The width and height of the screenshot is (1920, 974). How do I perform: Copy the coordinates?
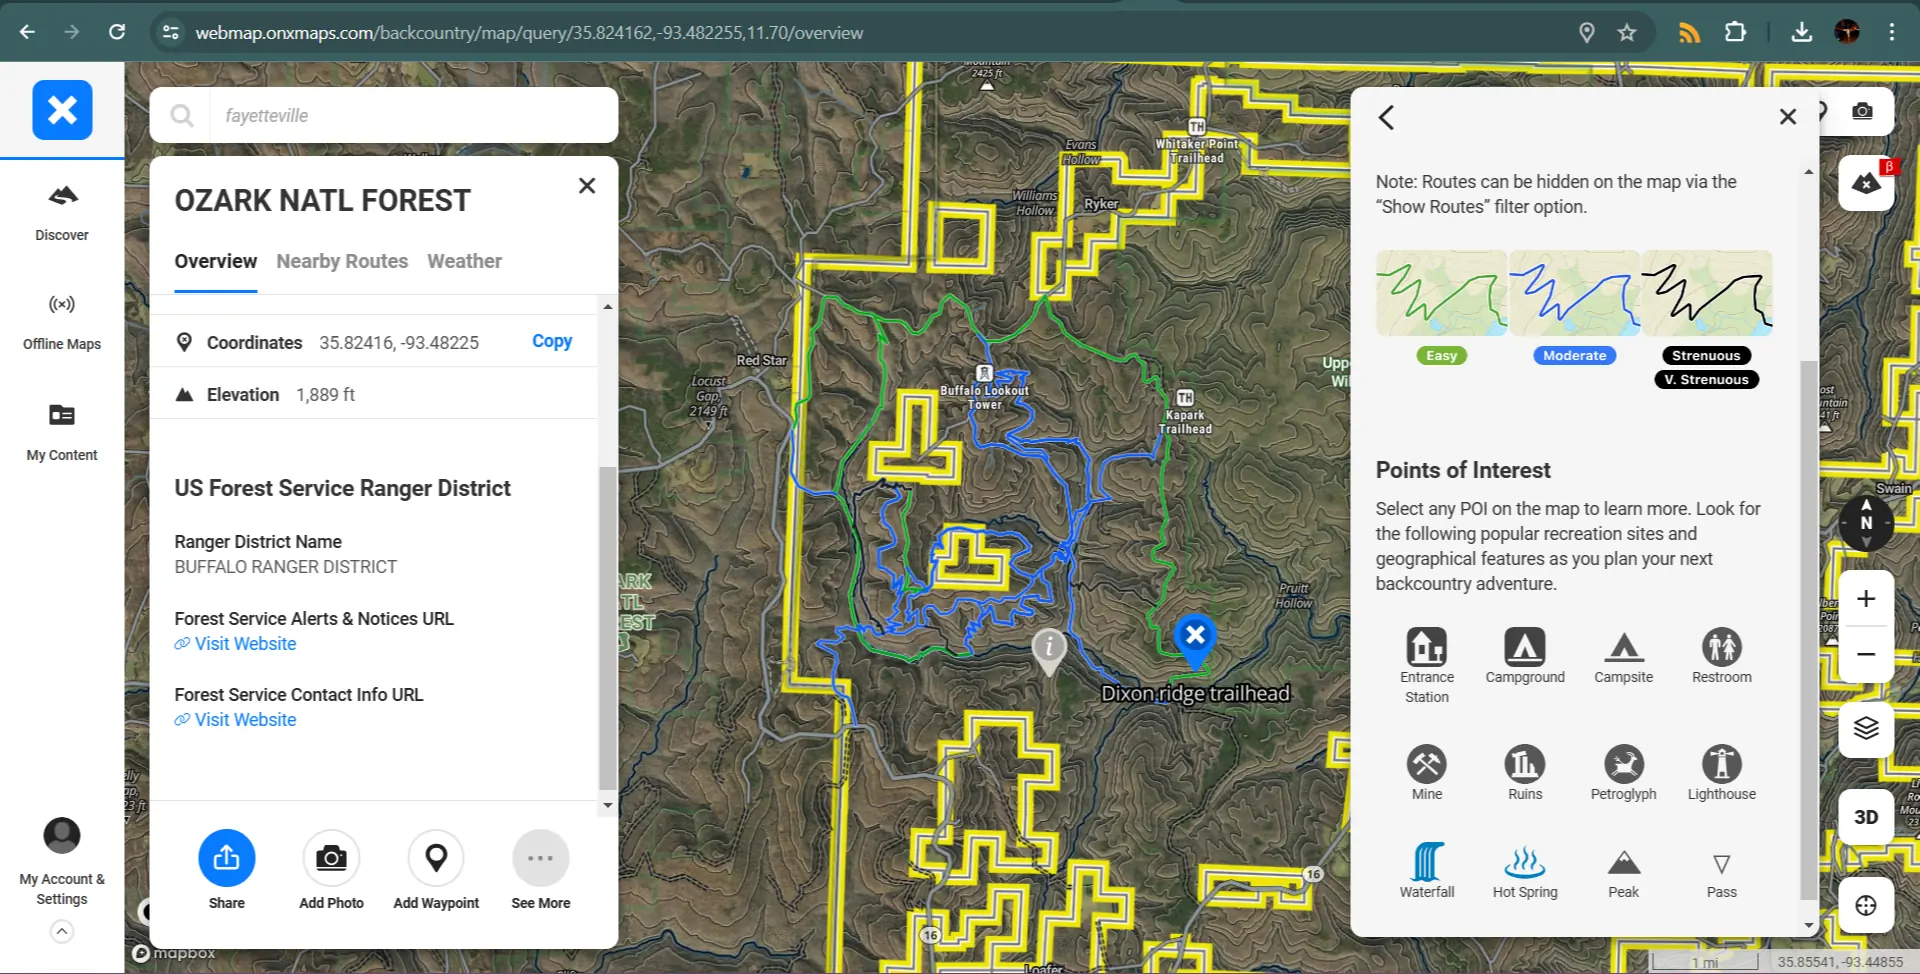coord(552,340)
